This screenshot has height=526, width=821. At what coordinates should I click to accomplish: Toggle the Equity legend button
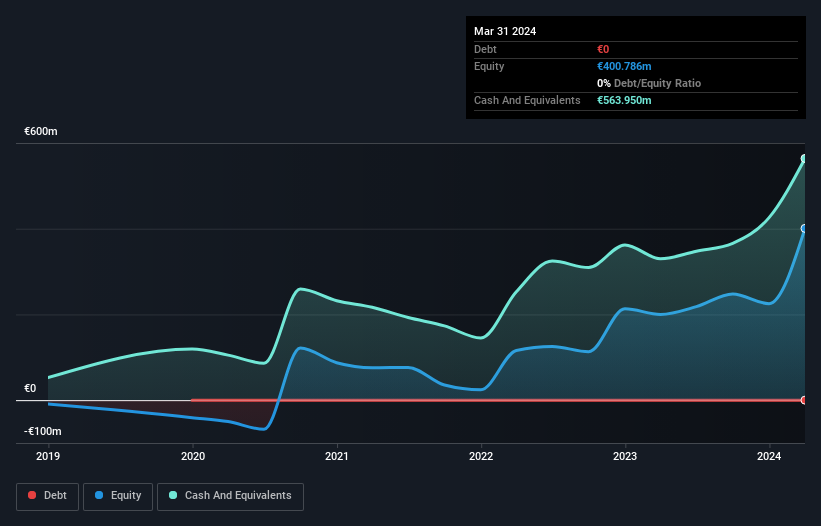(x=118, y=496)
